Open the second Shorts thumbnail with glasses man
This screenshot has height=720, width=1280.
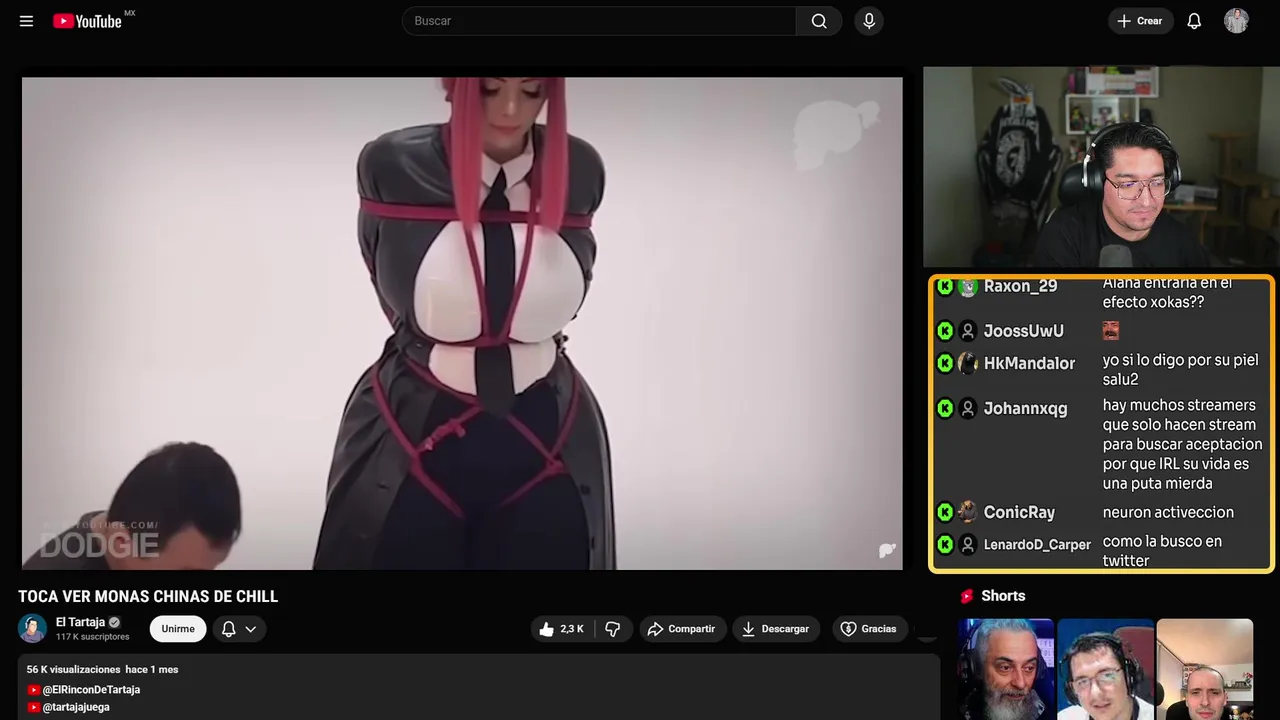(x=1105, y=669)
